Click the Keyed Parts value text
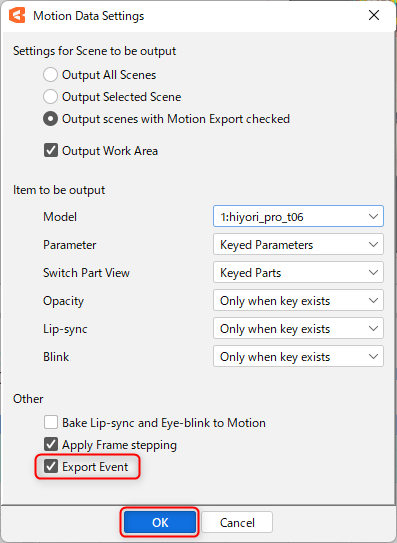 (250, 273)
